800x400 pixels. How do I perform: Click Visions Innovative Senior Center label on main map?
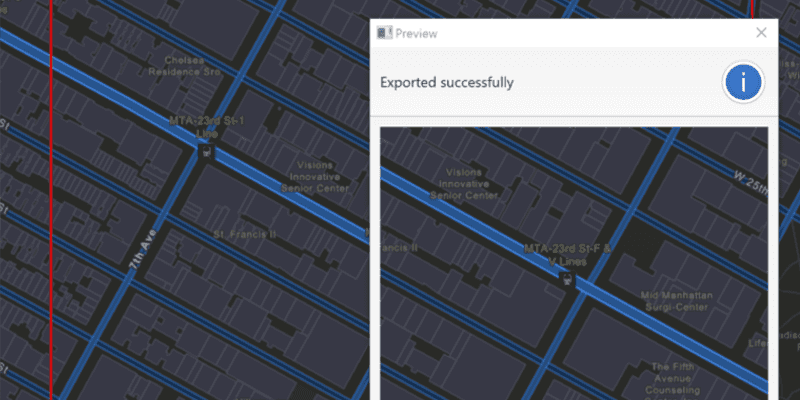pos(315,177)
